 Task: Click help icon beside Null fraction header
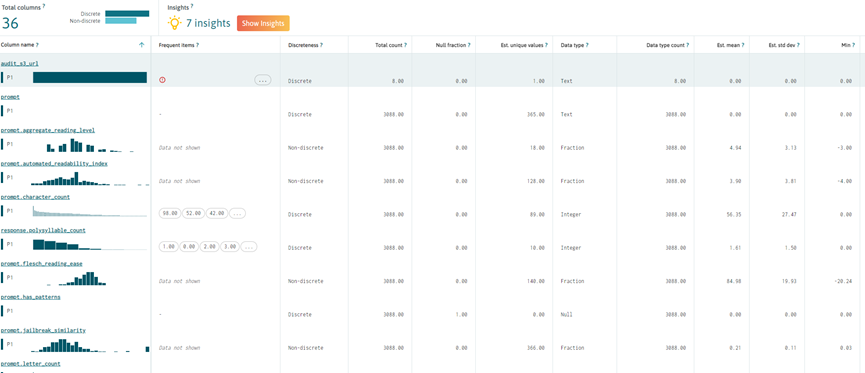(x=469, y=45)
